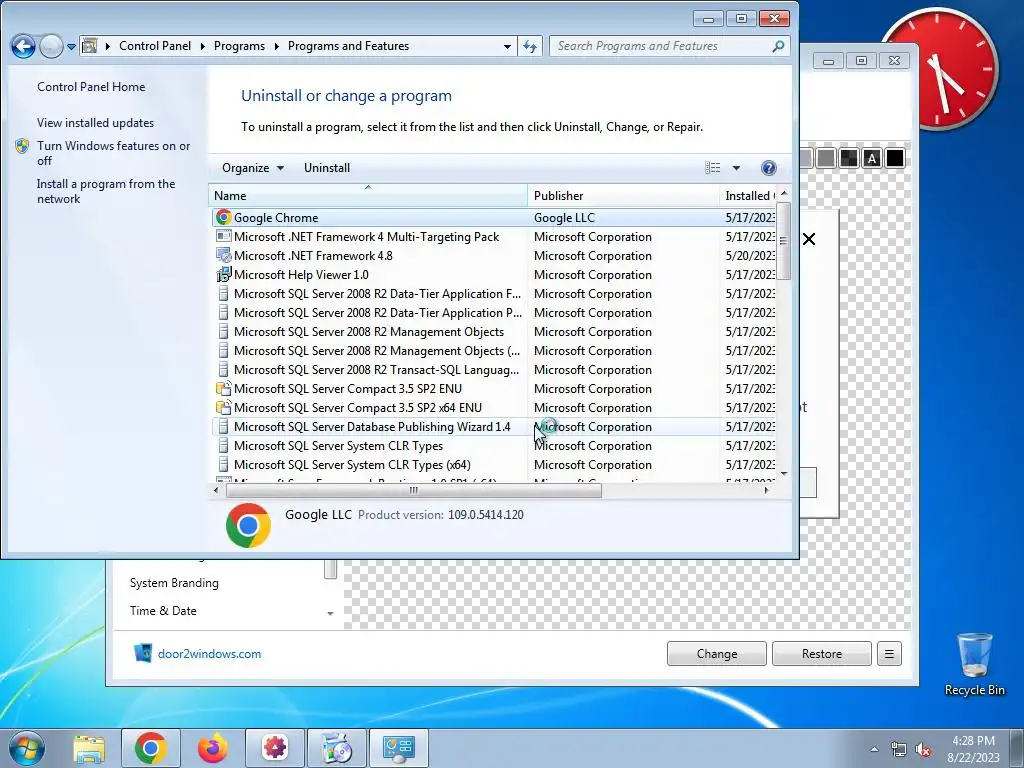Sort by the Name column header
This screenshot has height=768, width=1024.
pos(368,195)
